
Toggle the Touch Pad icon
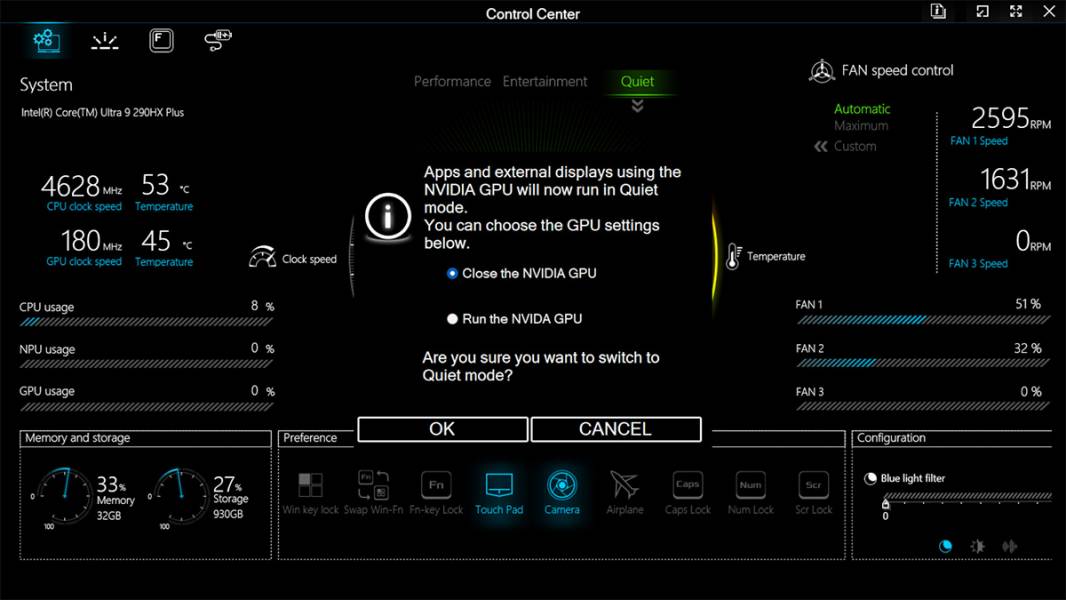coord(499,485)
